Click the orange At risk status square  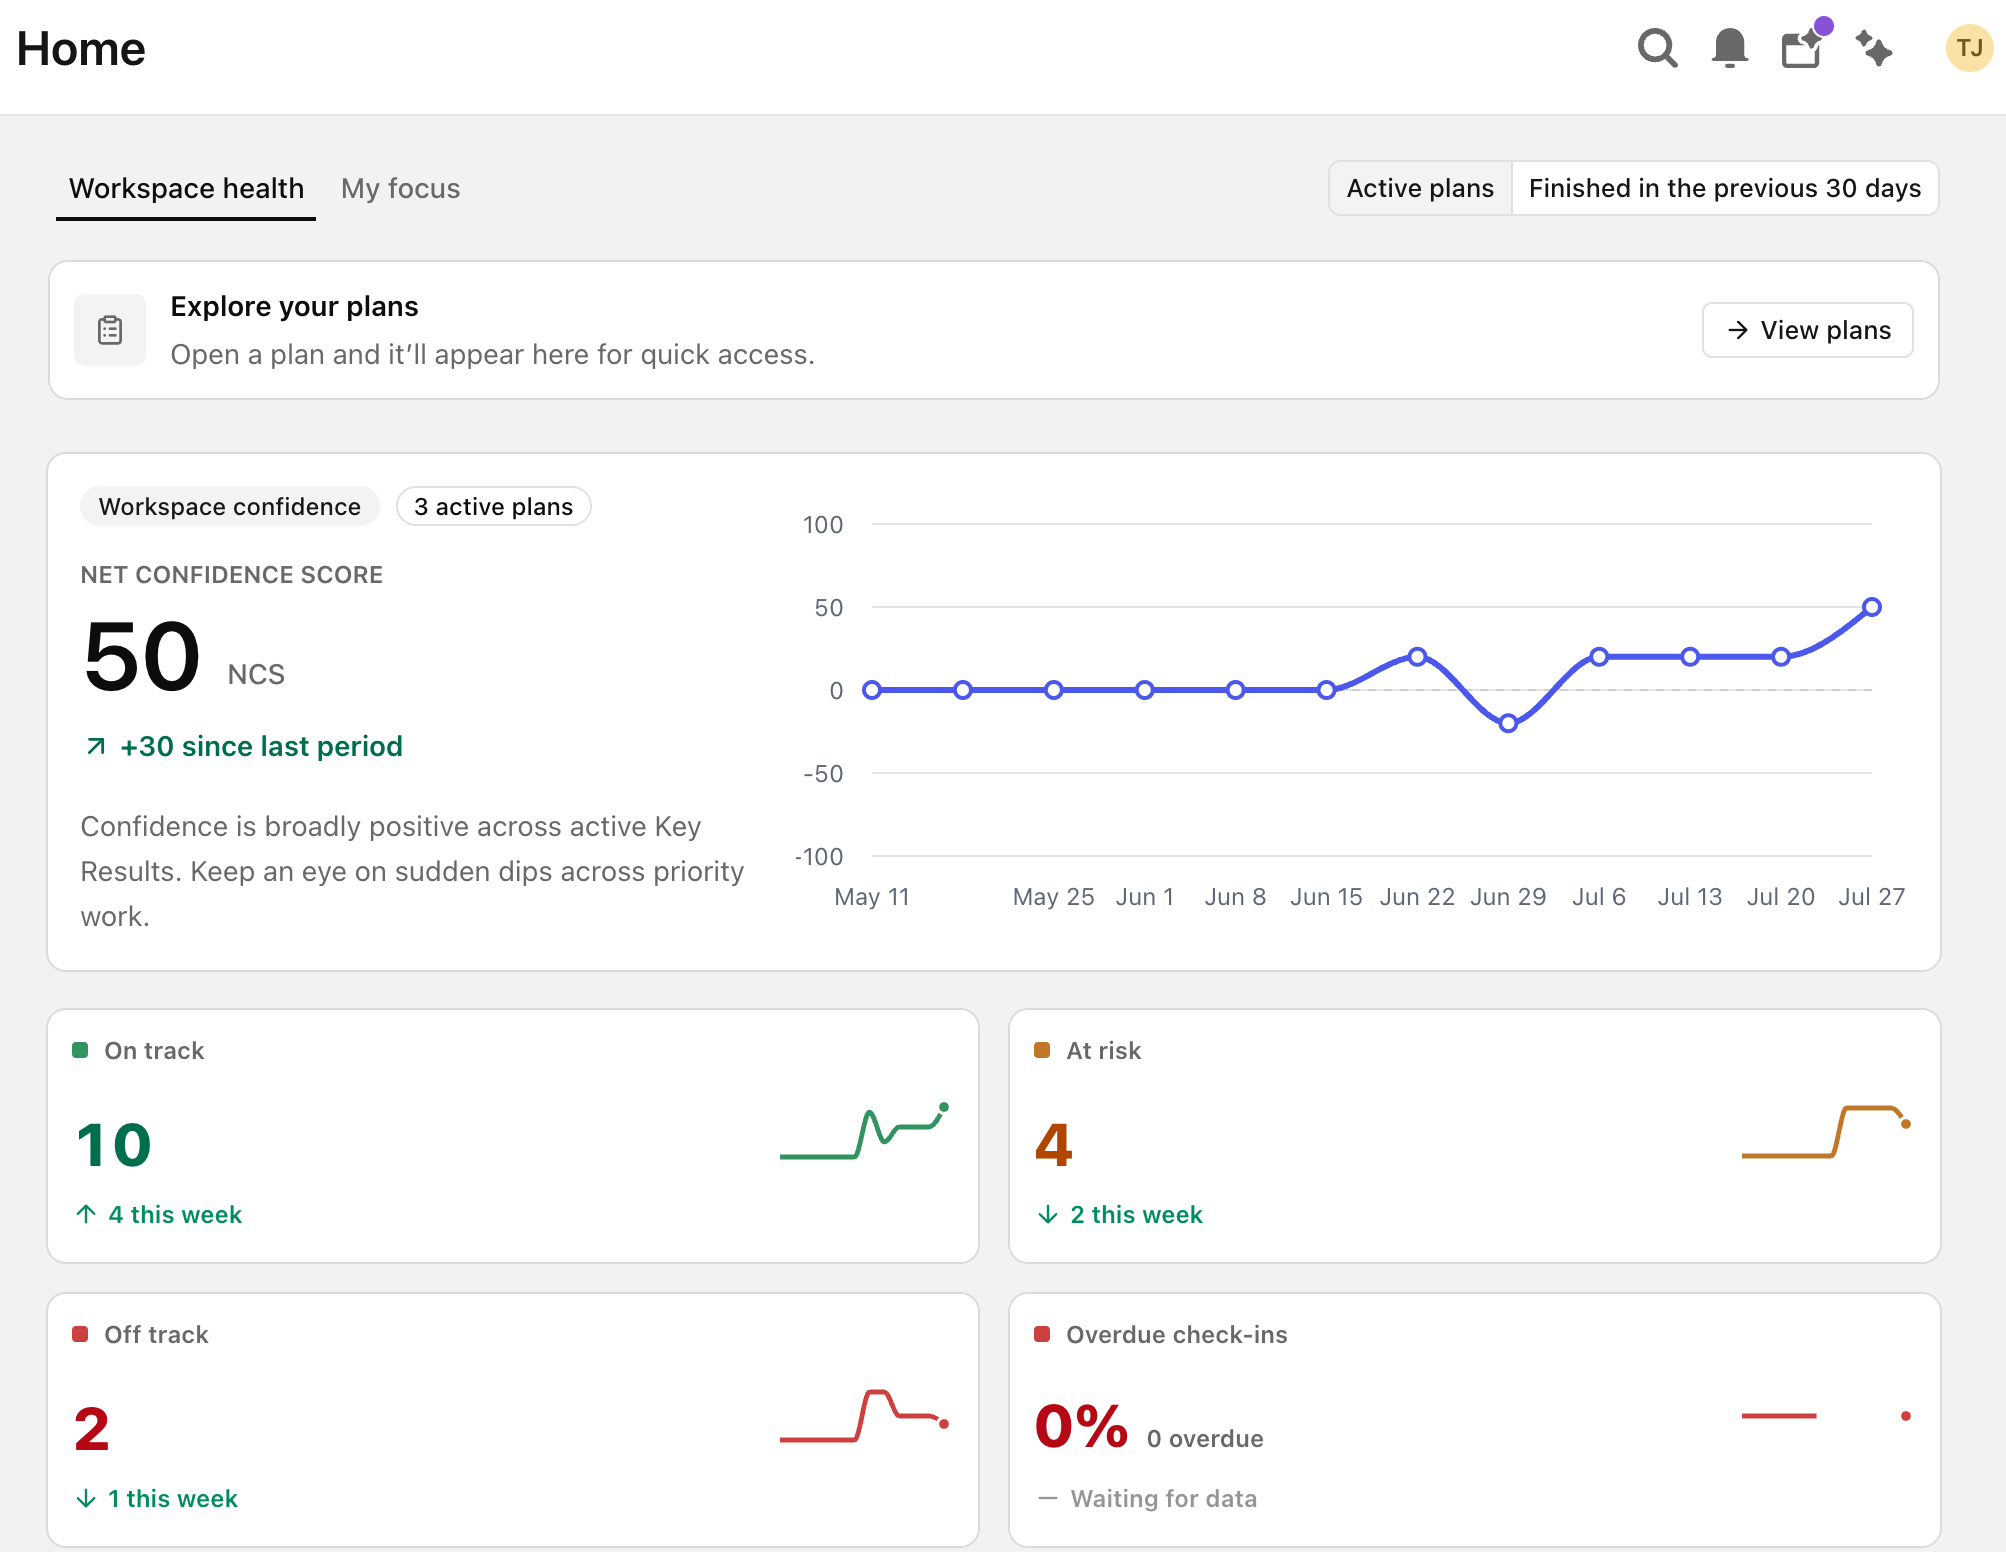pyautogui.click(x=1042, y=1050)
